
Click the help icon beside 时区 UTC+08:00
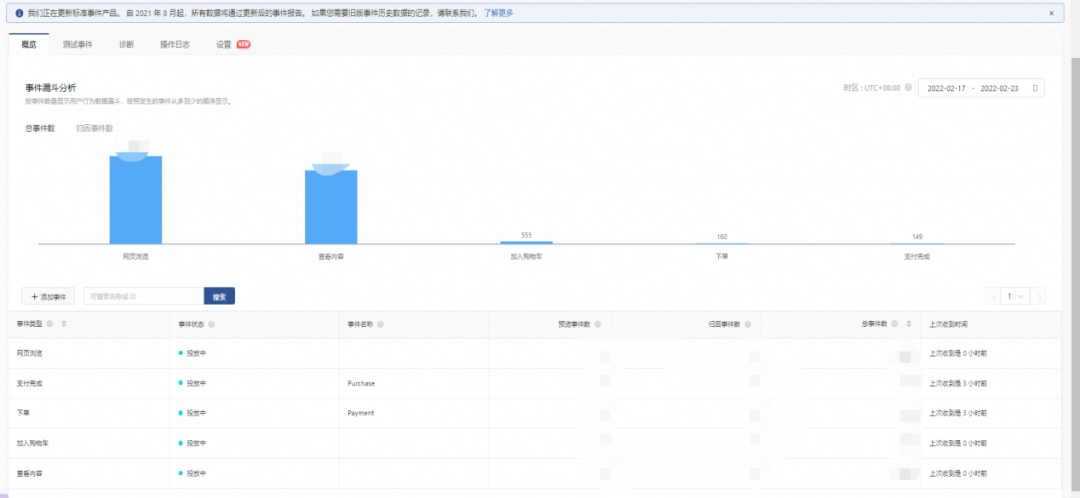coord(908,88)
